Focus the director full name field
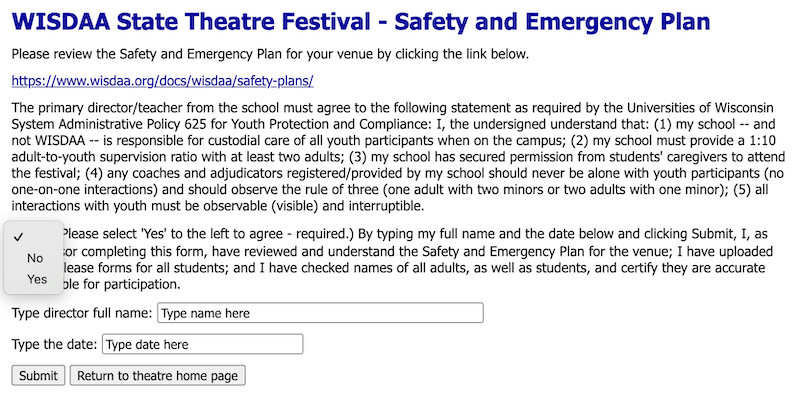The width and height of the screenshot is (800, 399). (320, 313)
